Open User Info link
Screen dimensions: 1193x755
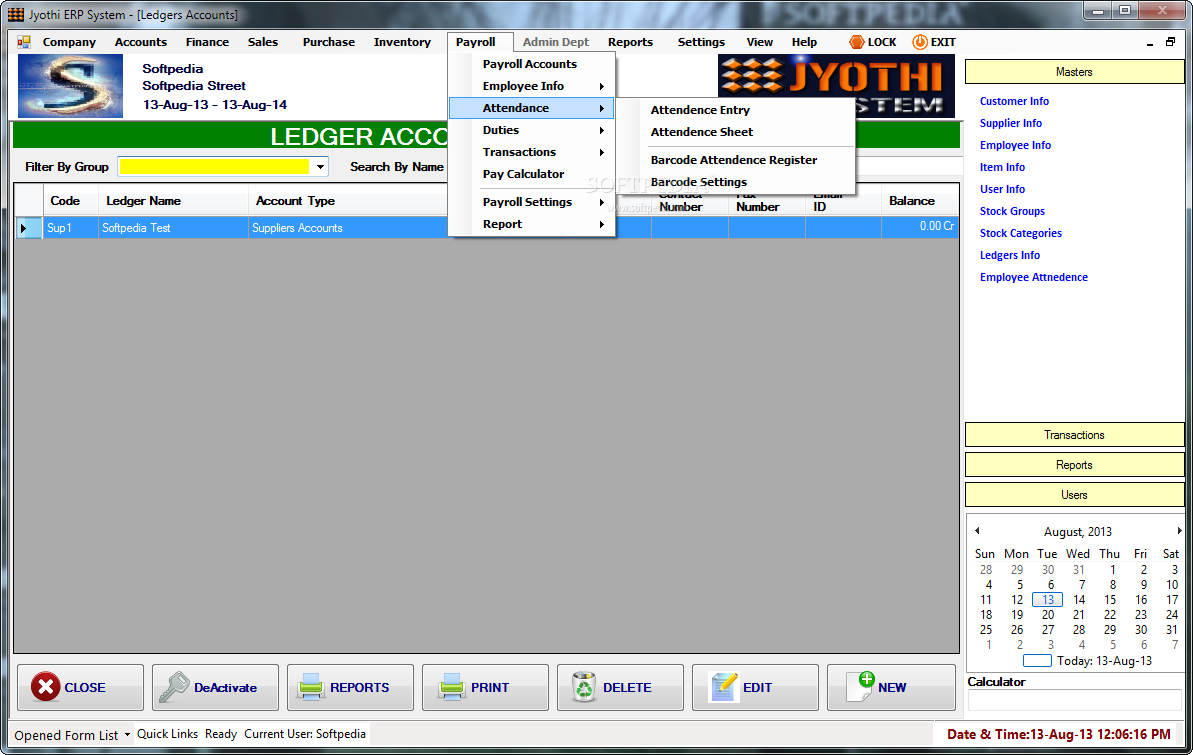coord(1002,190)
